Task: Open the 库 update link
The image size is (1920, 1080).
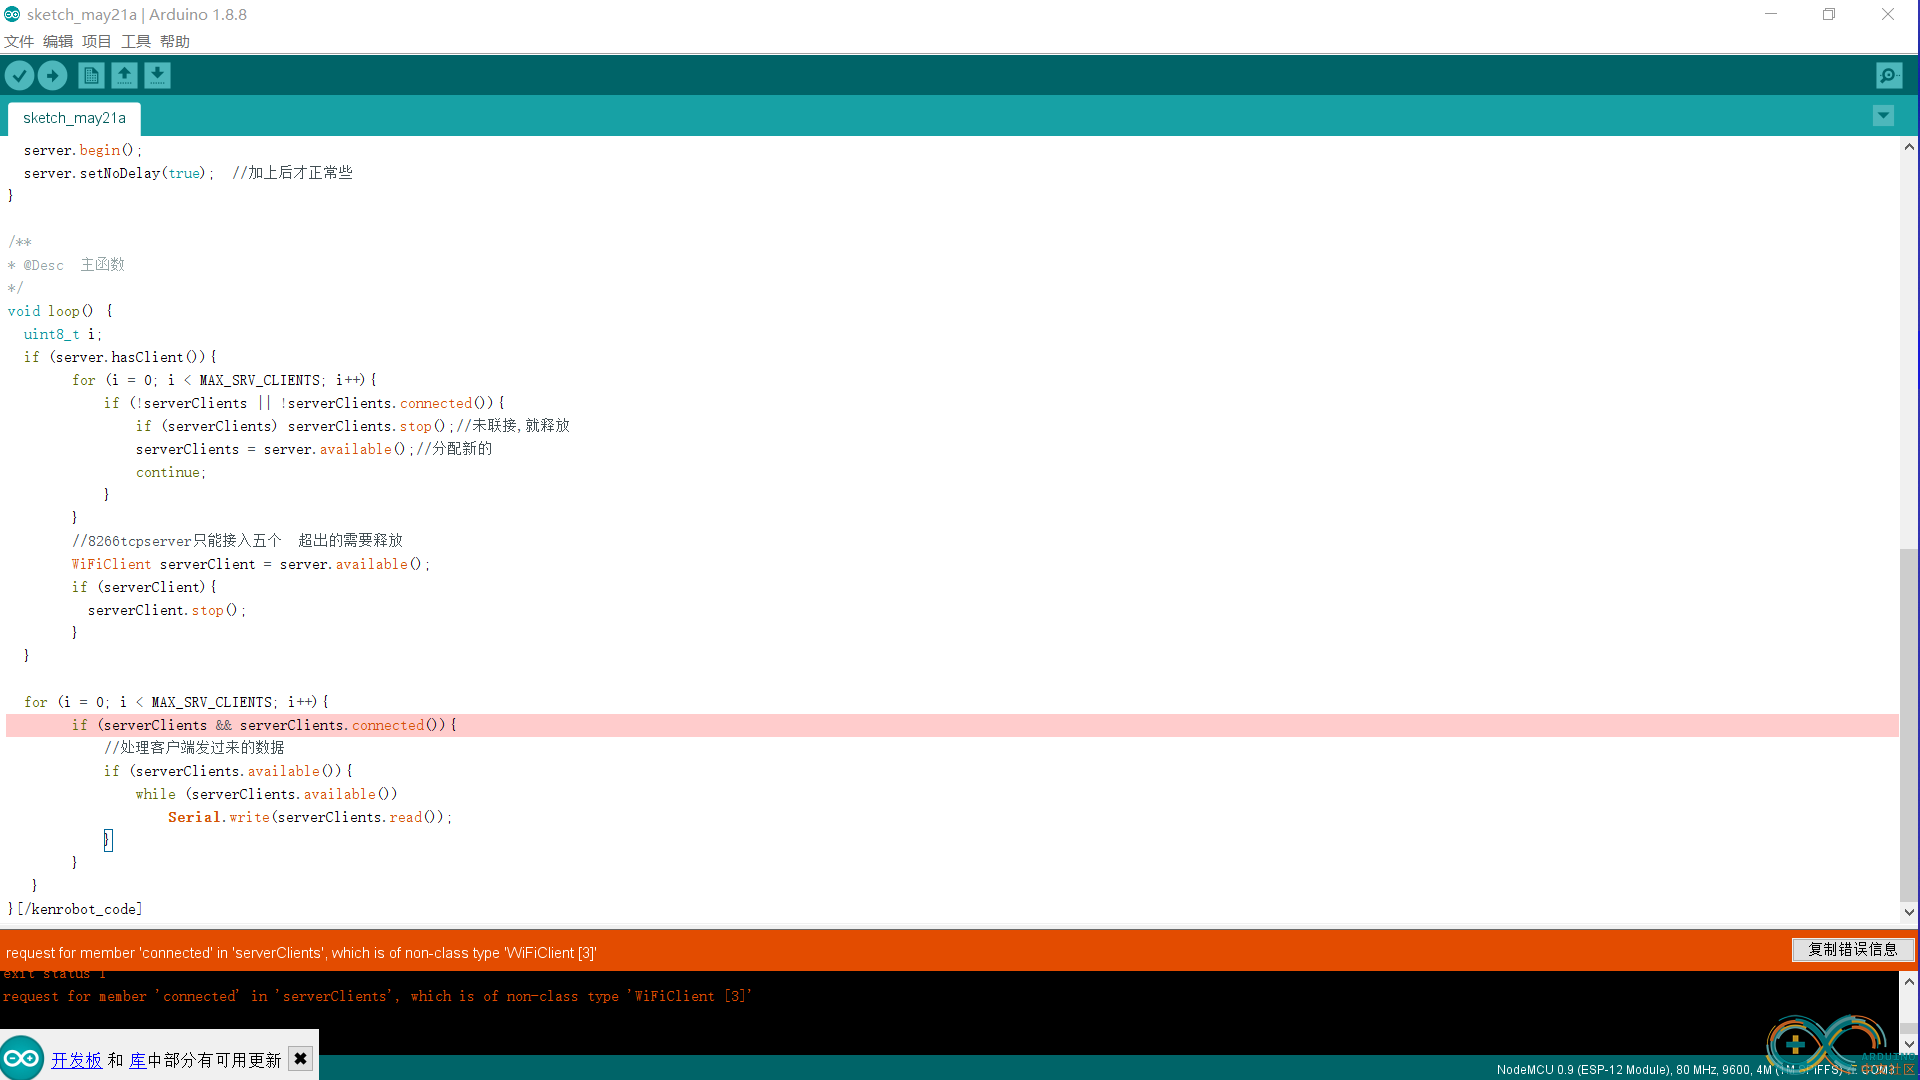Action: (138, 1060)
